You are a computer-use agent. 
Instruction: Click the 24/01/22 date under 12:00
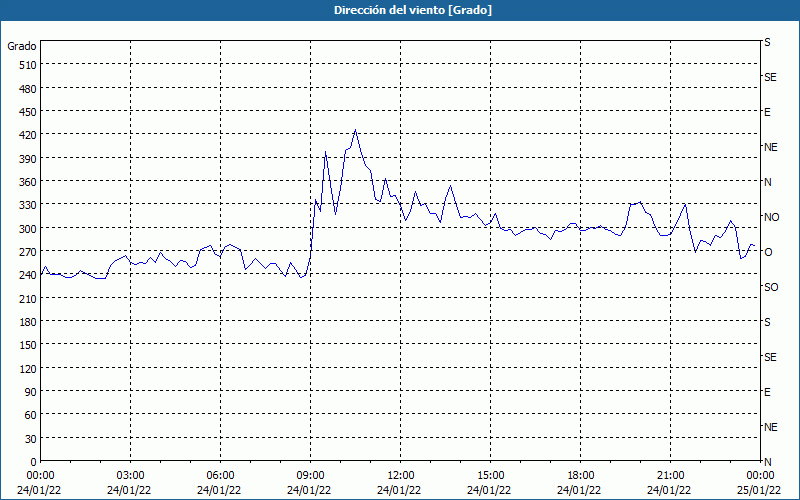[x=399, y=490]
